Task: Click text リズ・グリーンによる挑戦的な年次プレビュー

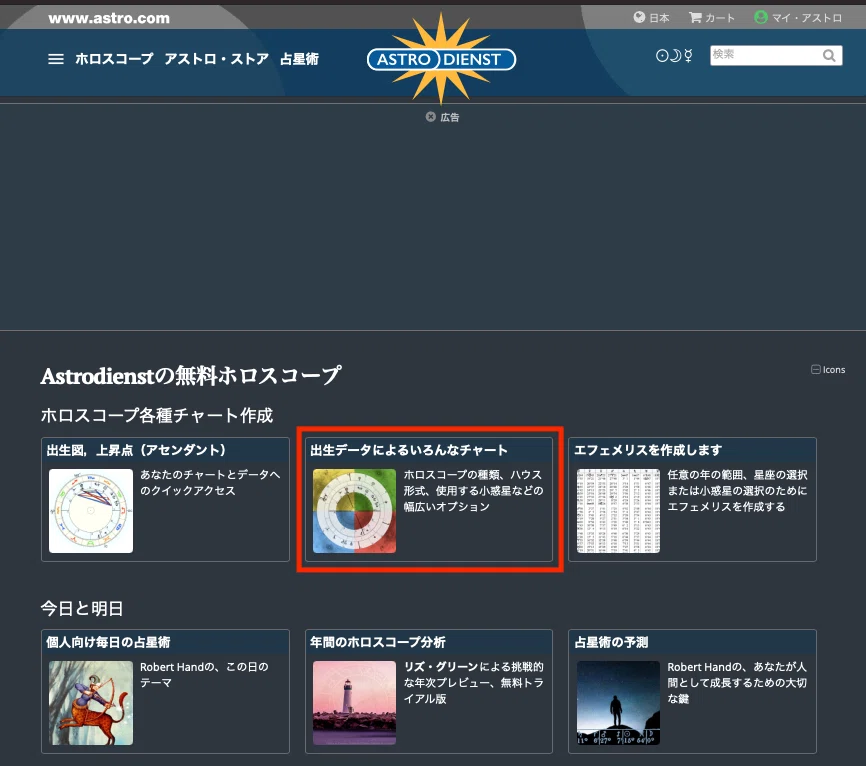Action: pos(473,683)
